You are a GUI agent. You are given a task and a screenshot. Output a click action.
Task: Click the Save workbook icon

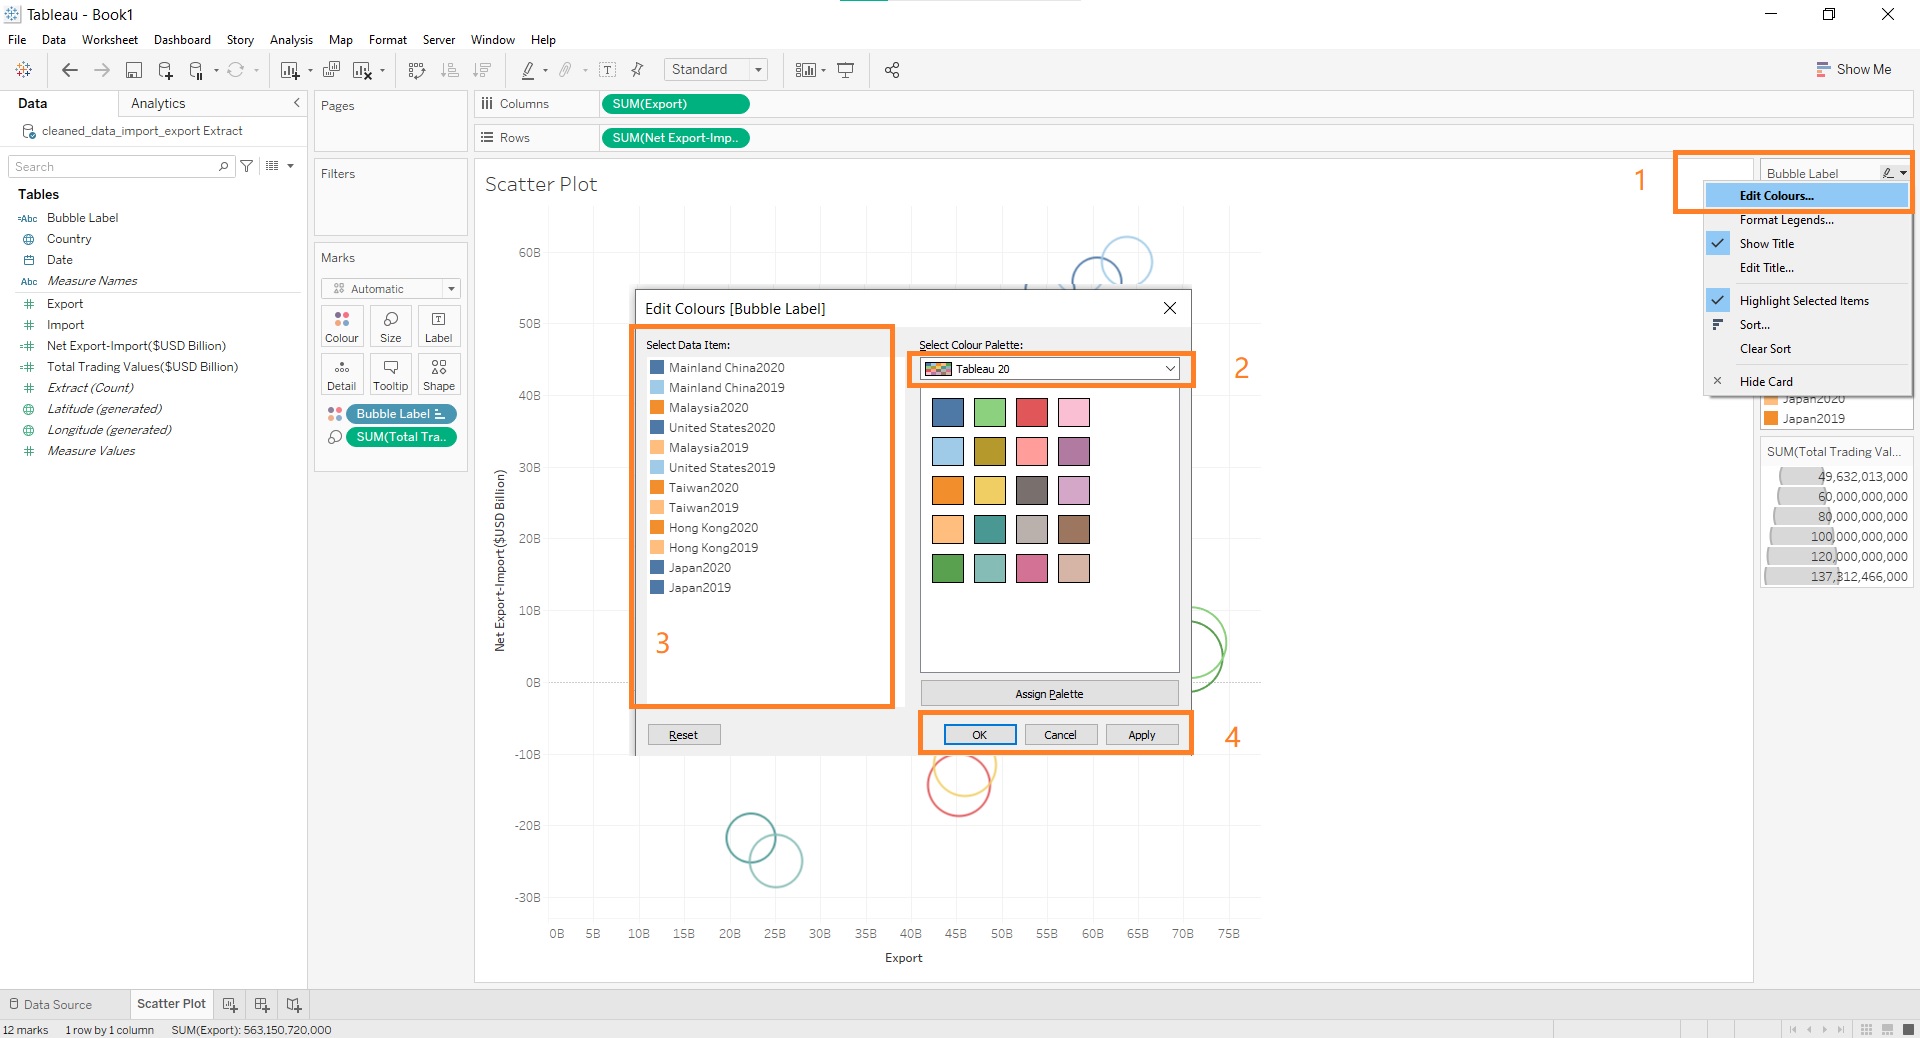(x=134, y=70)
